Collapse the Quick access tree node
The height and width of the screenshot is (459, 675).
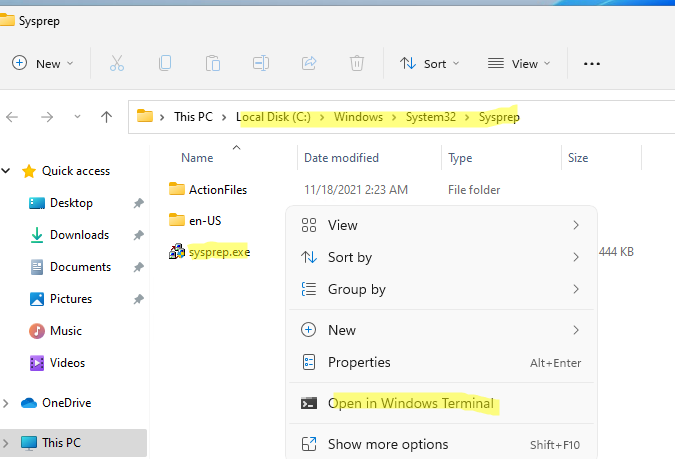[6, 171]
